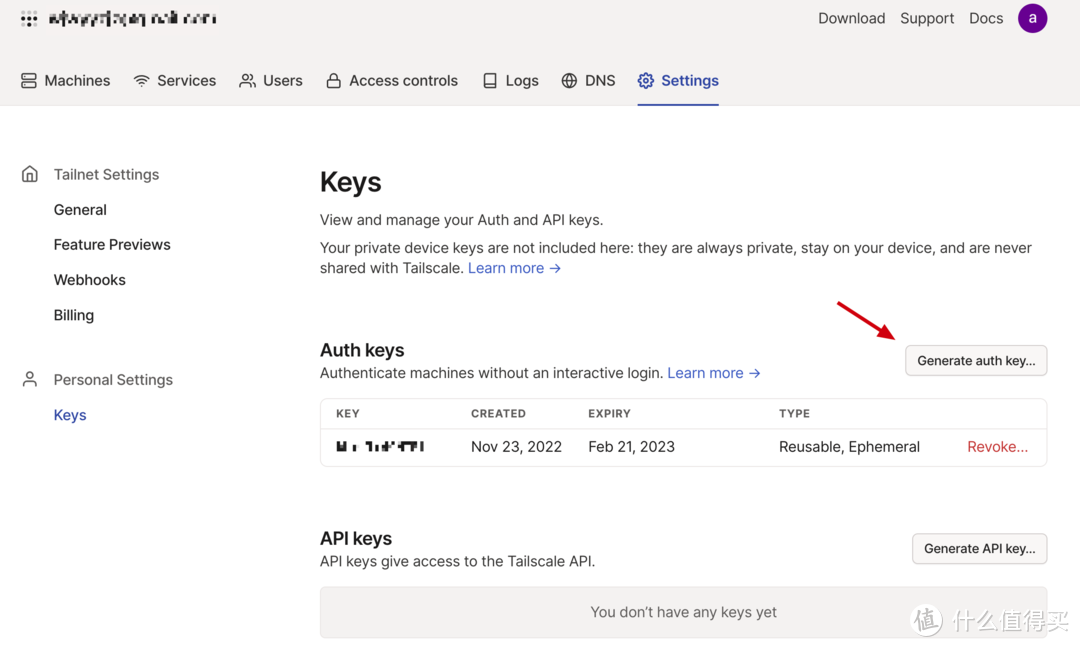Click the Keys page heading

coord(351,183)
